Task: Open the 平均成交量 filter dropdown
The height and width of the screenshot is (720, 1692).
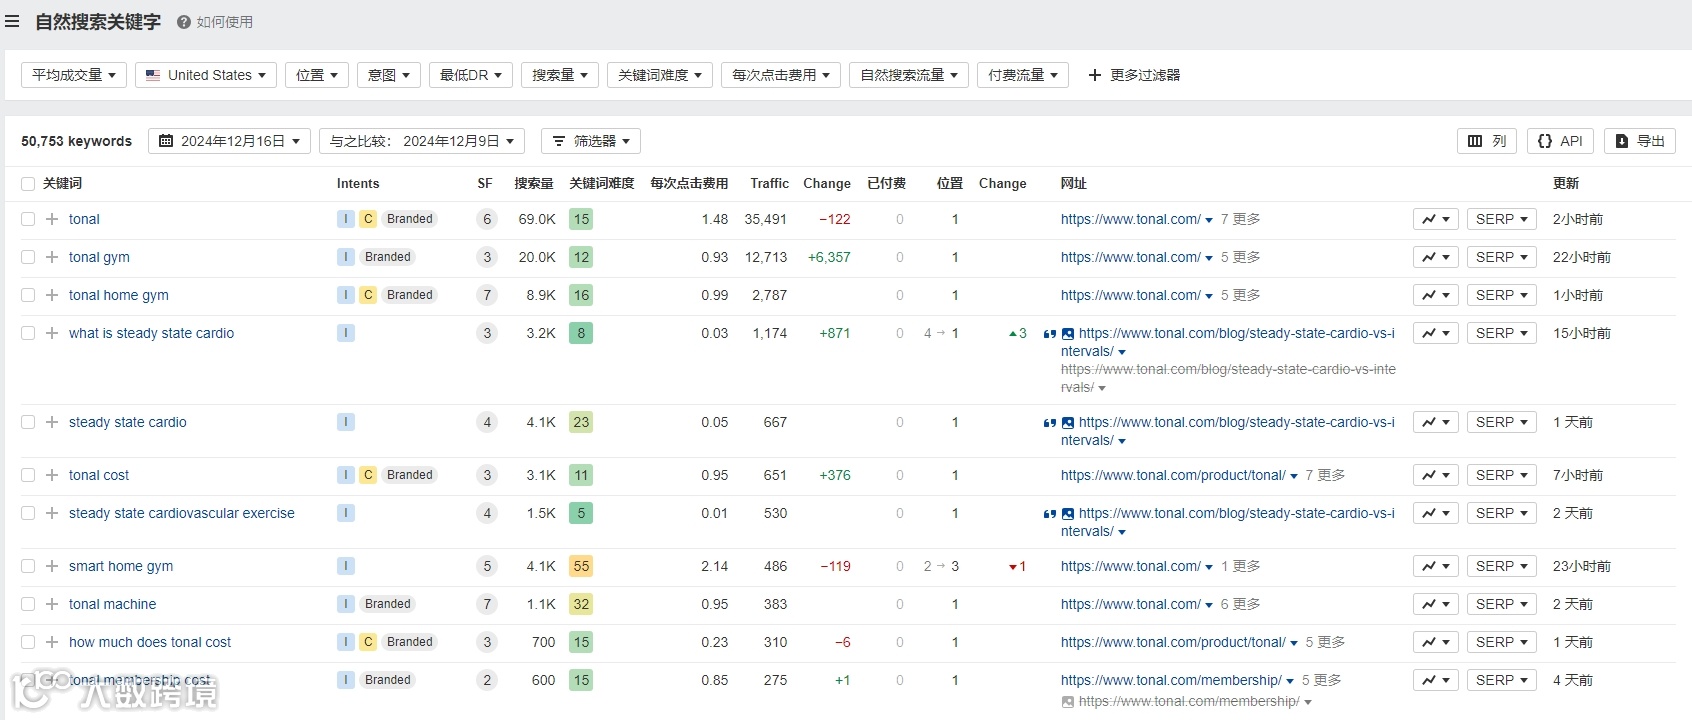Action: (74, 75)
